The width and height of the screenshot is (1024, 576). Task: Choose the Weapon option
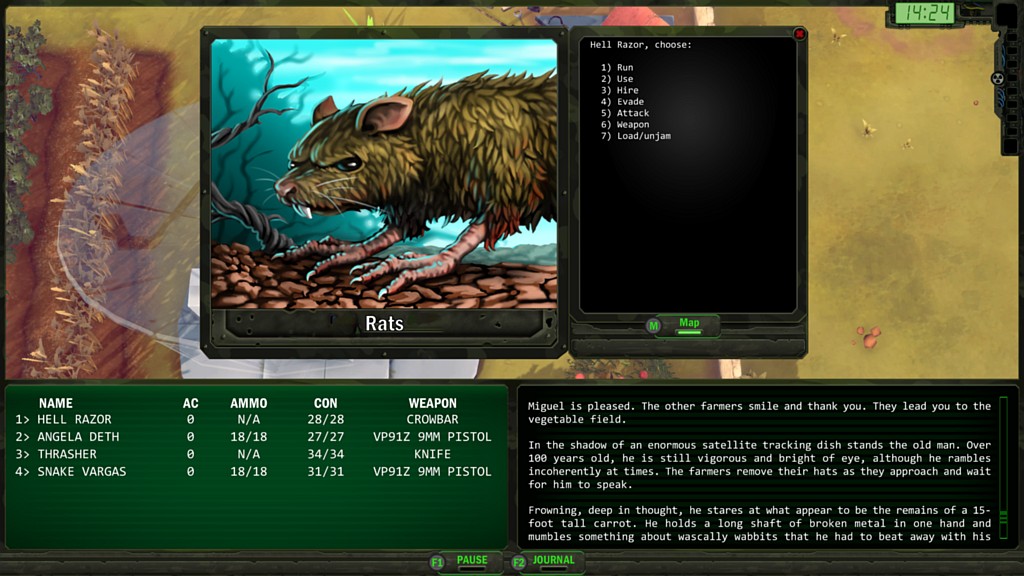632,125
